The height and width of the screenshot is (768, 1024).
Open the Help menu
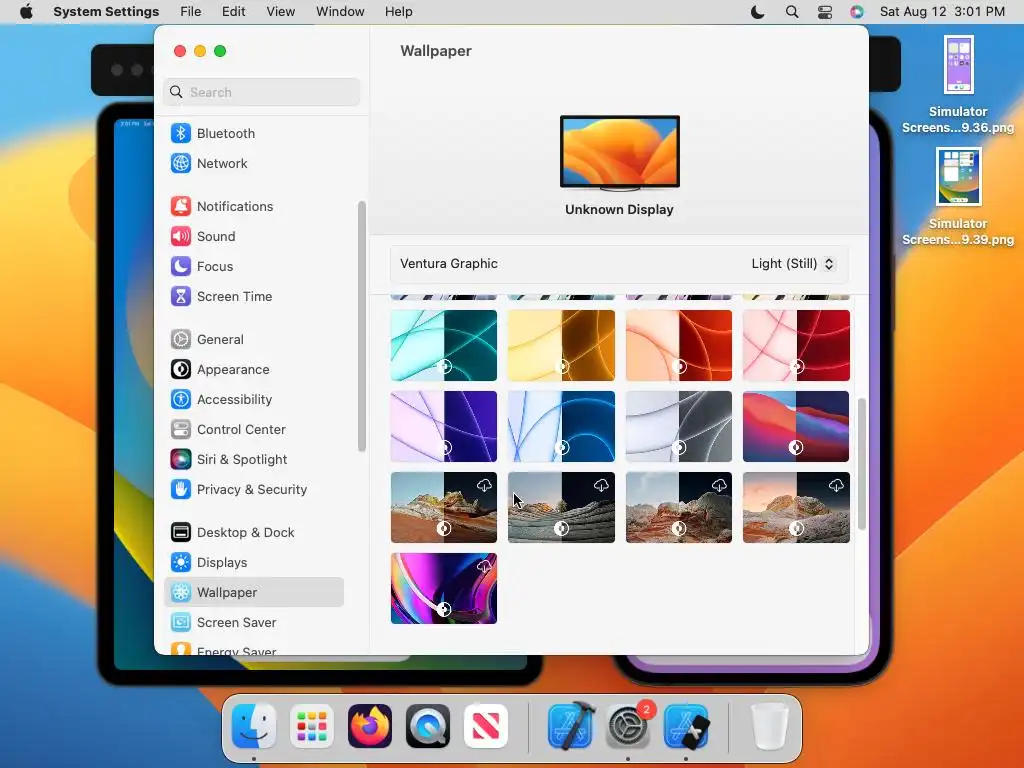pyautogui.click(x=398, y=12)
